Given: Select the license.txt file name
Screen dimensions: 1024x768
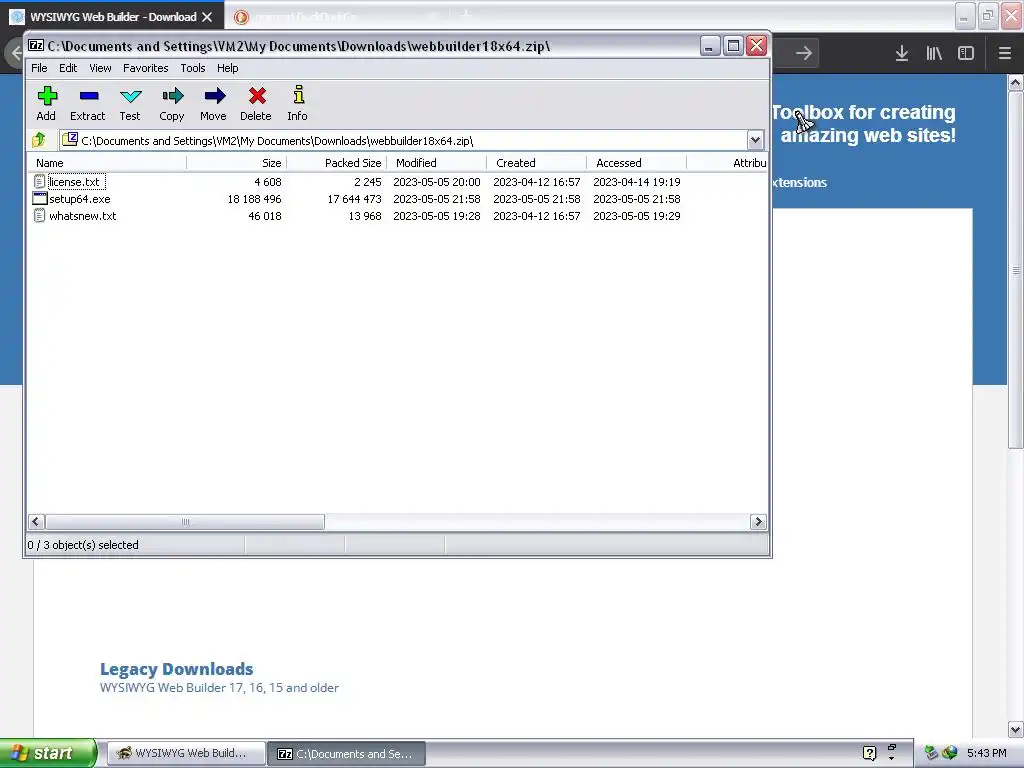Looking at the screenshot, I should [x=75, y=182].
